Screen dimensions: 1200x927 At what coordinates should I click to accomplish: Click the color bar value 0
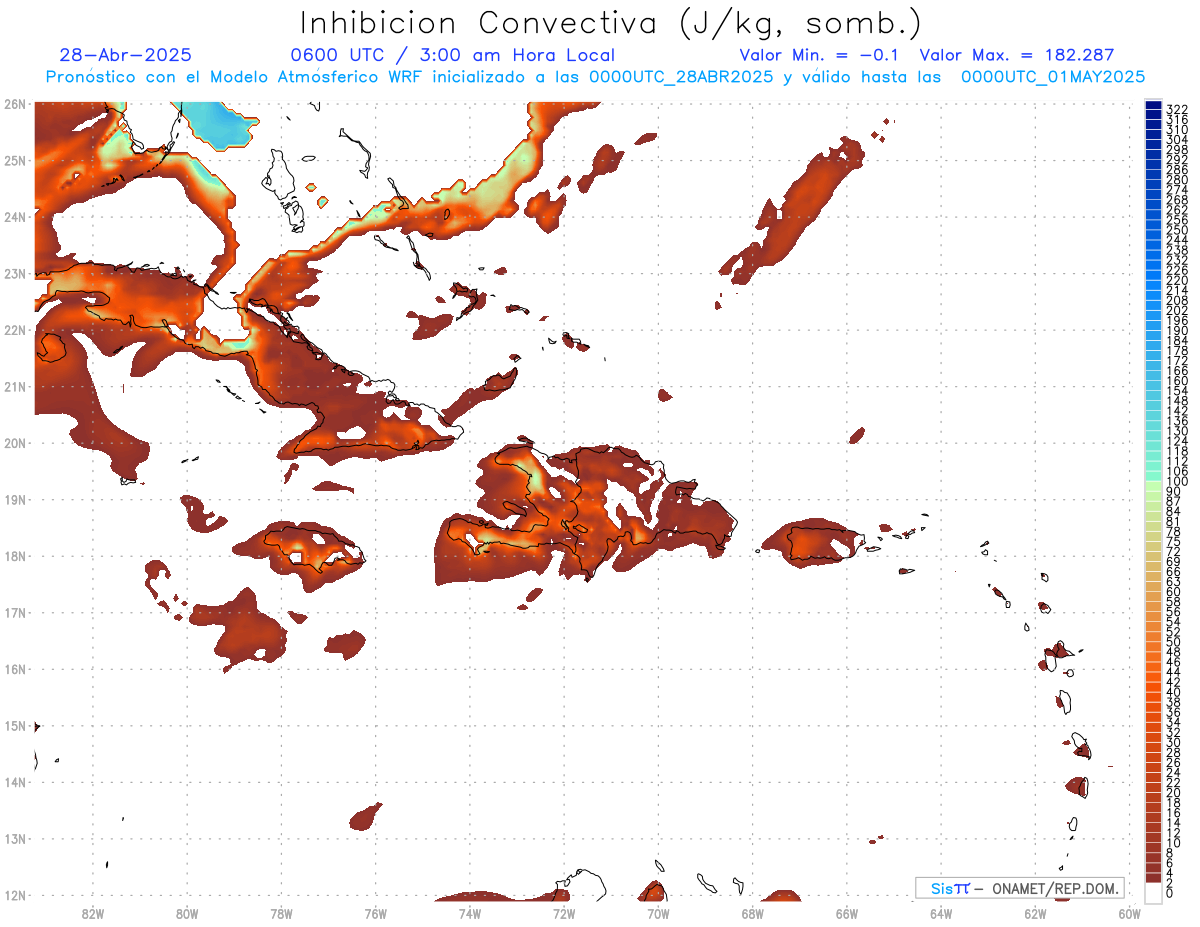pyautogui.click(x=1170, y=893)
